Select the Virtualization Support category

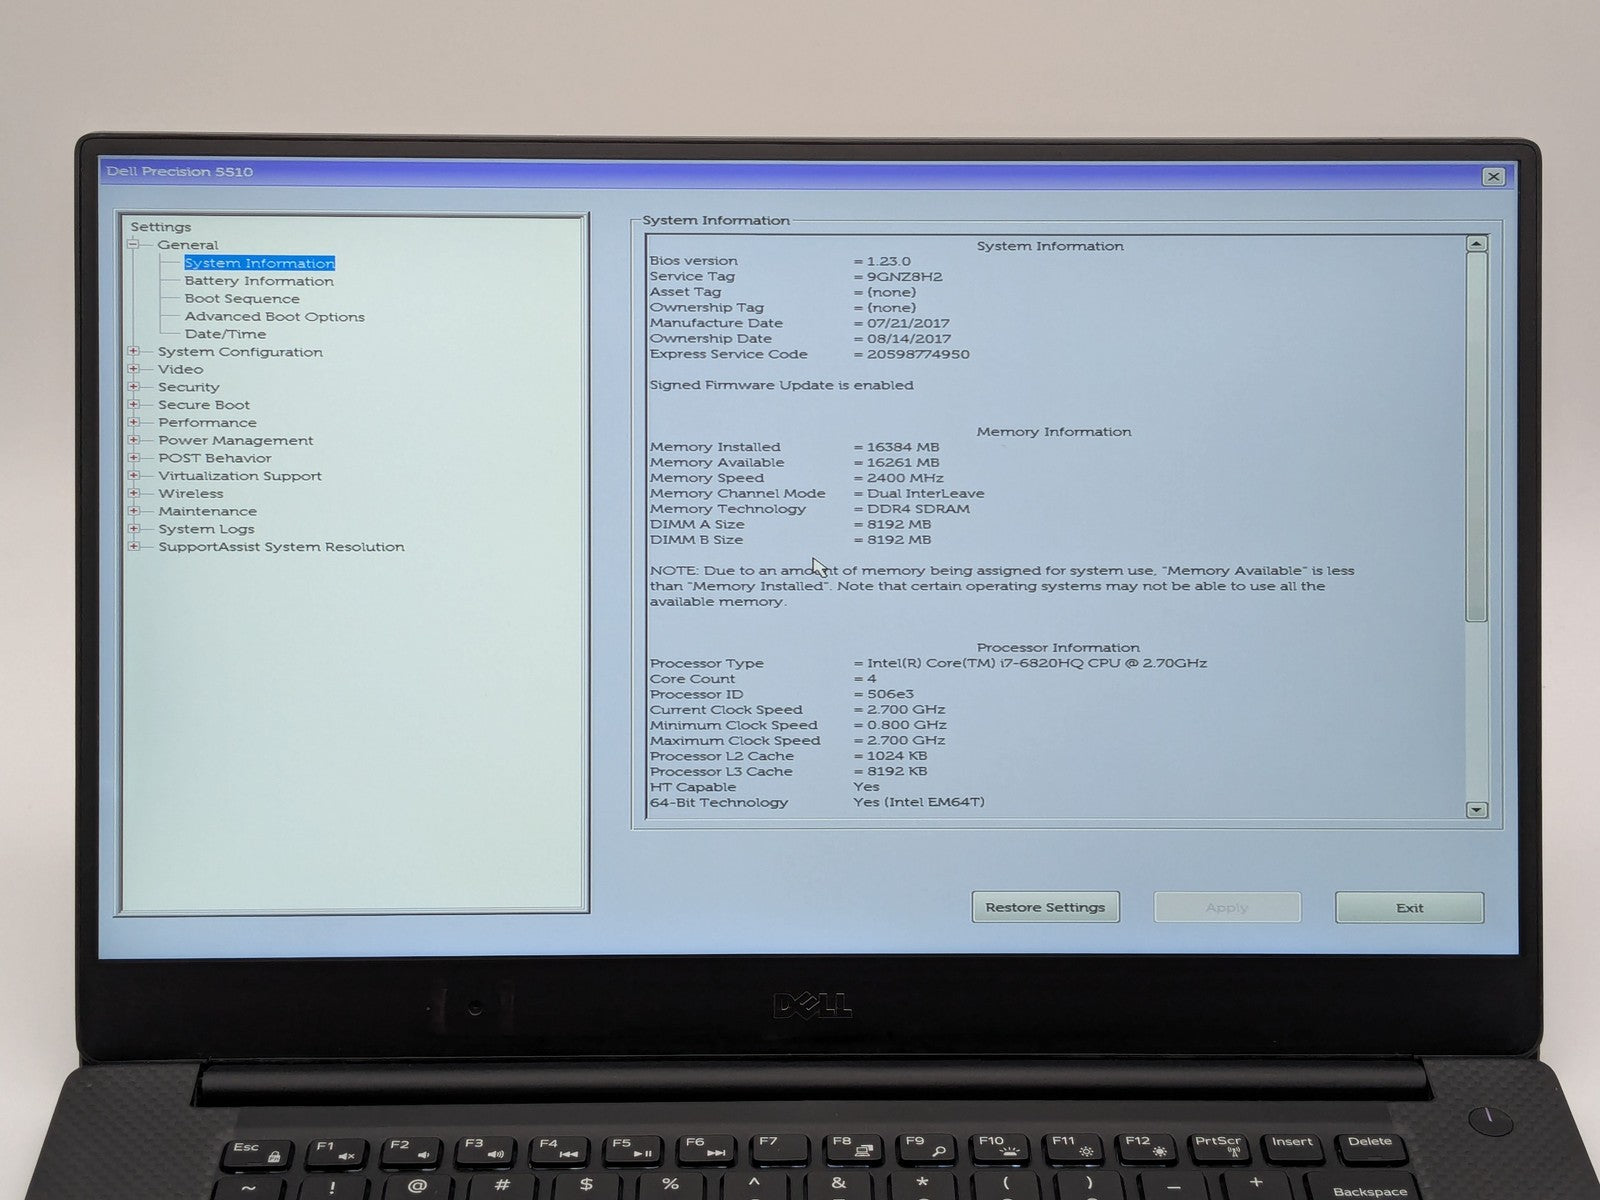pyautogui.click(x=240, y=476)
